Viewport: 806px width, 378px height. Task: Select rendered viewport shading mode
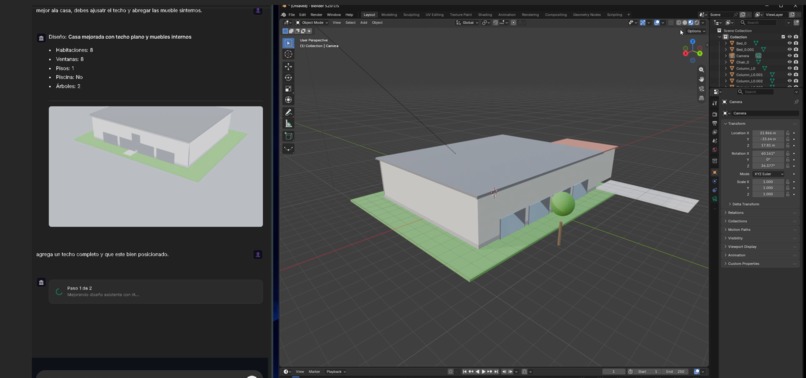696,23
